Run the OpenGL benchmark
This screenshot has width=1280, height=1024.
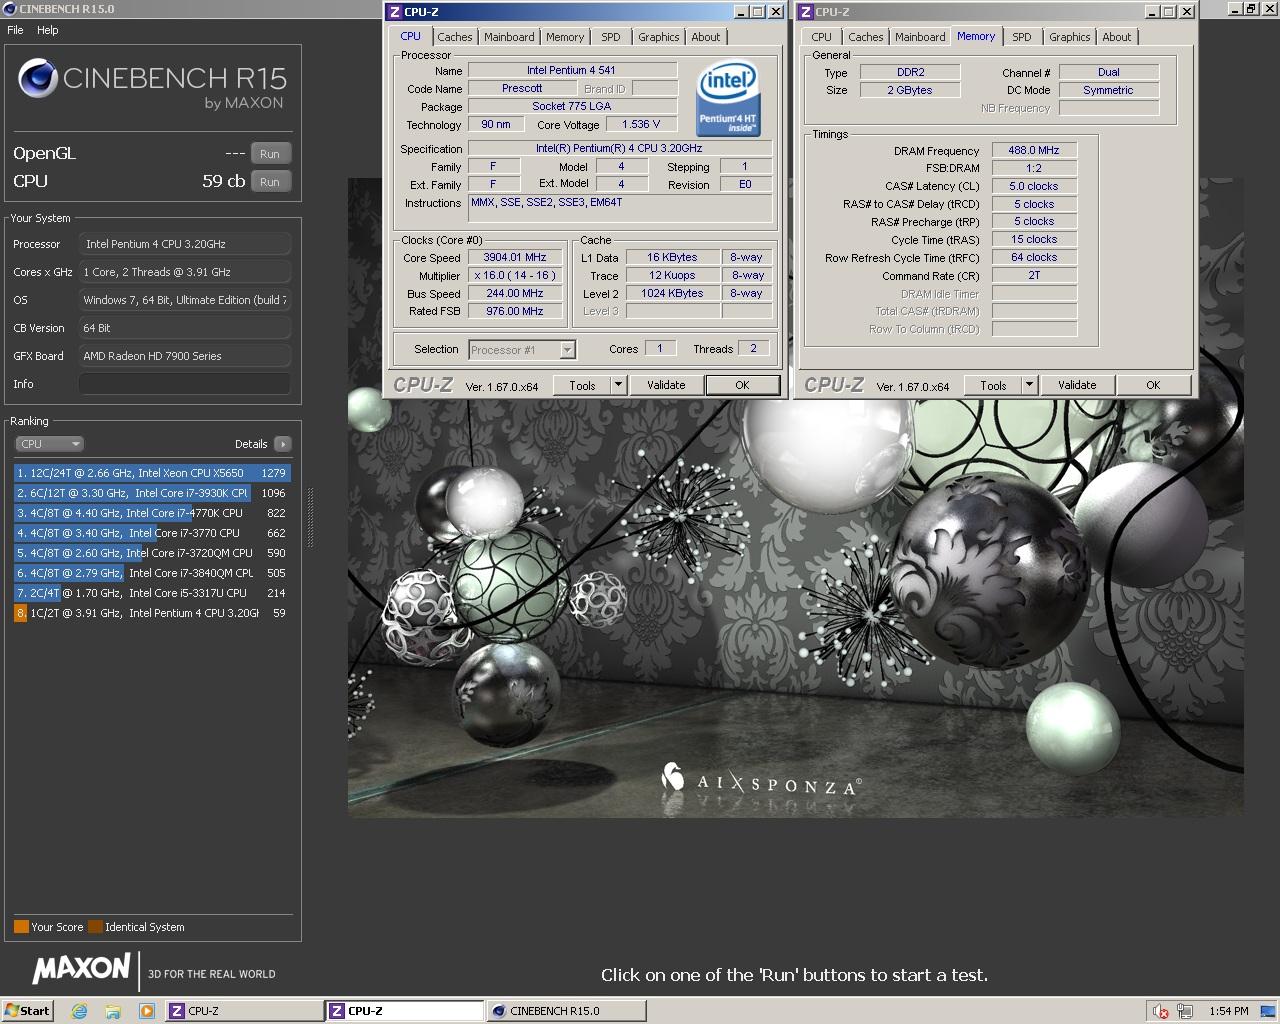coord(270,154)
